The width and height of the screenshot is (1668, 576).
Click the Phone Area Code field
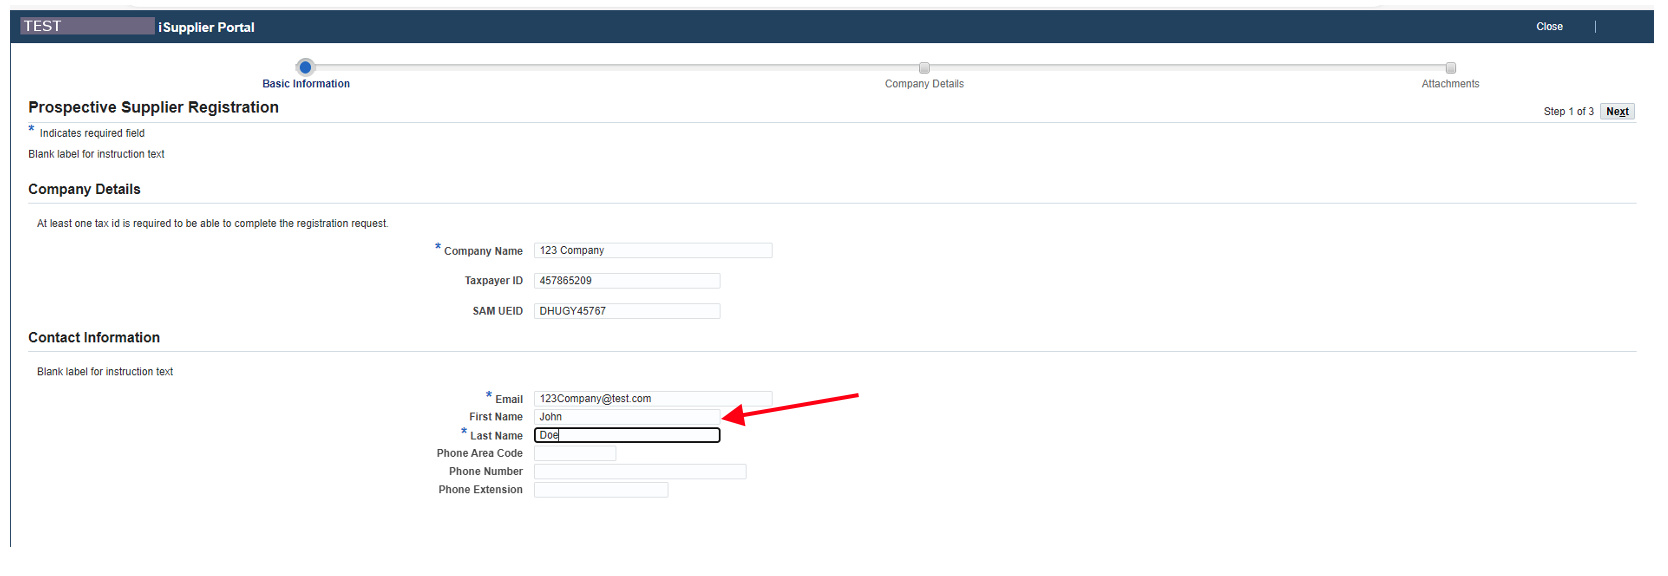coord(575,453)
